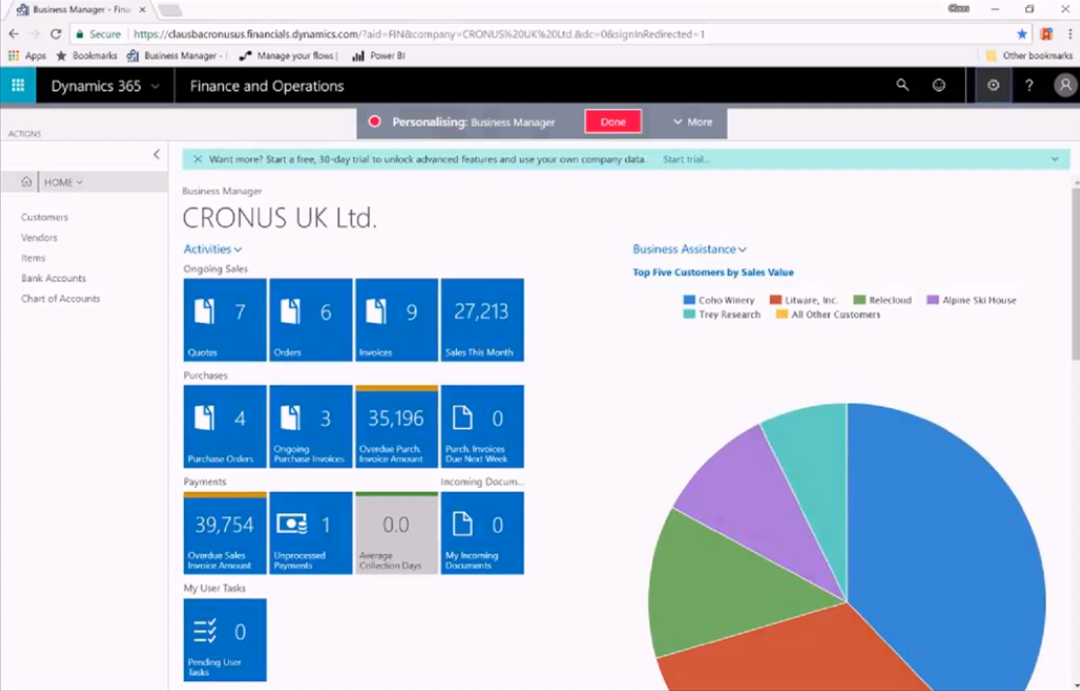Open the help question mark icon

[x=1029, y=85]
